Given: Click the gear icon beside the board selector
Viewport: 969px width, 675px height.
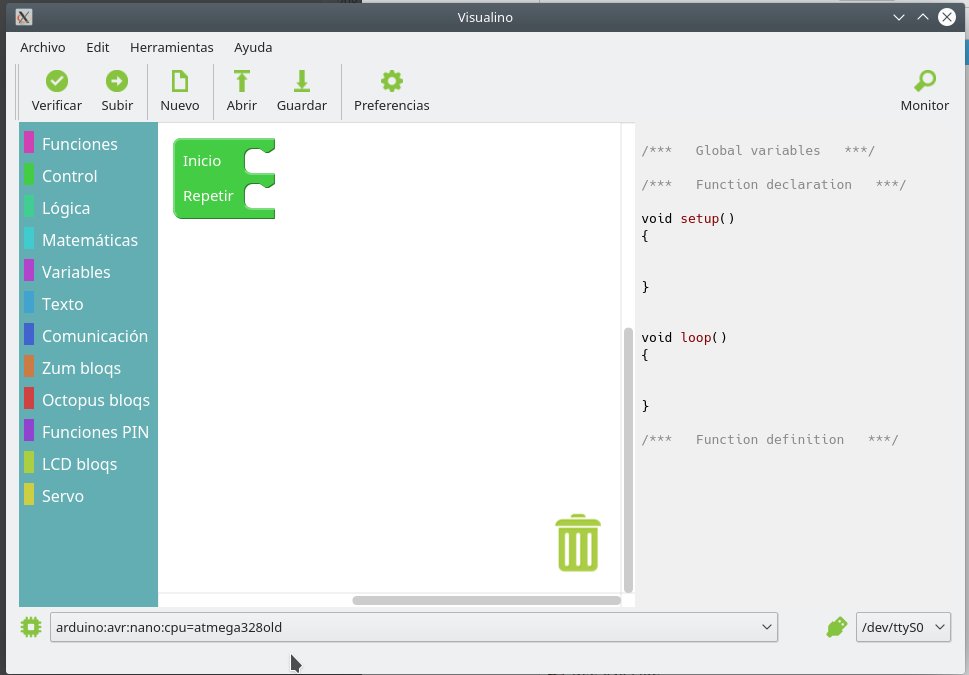Looking at the screenshot, I should tap(30, 626).
